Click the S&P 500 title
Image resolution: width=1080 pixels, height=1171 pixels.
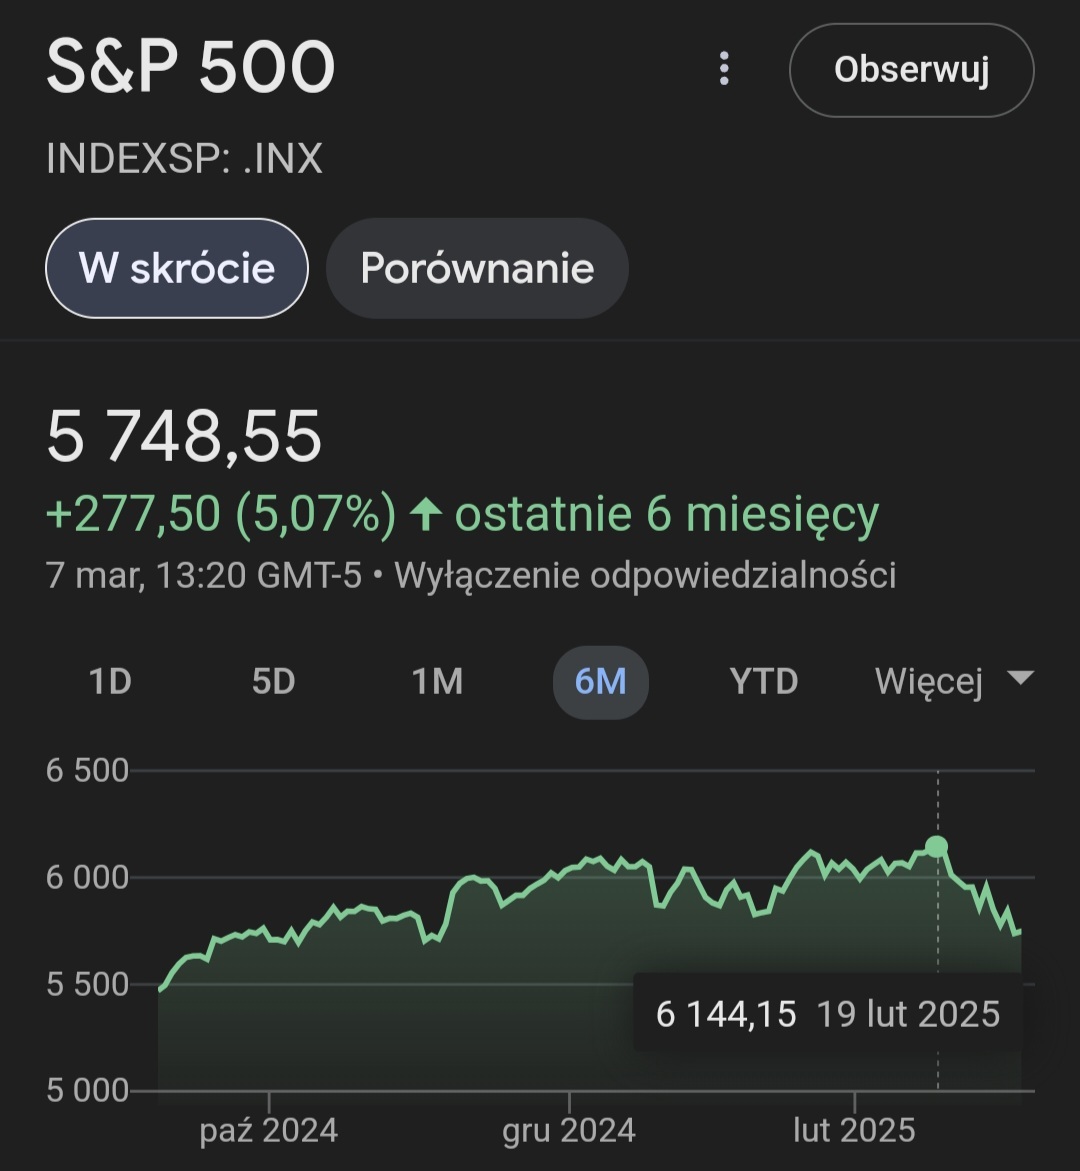pyautogui.click(x=190, y=69)
